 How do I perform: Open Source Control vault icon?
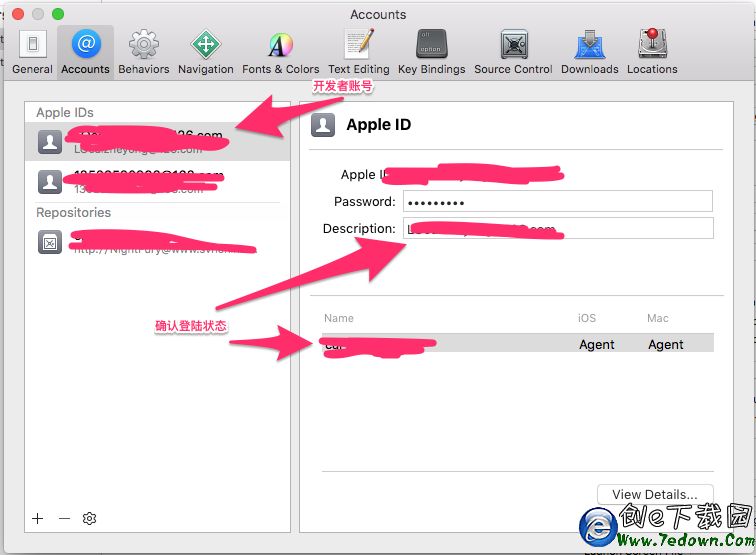coord(513,44)
